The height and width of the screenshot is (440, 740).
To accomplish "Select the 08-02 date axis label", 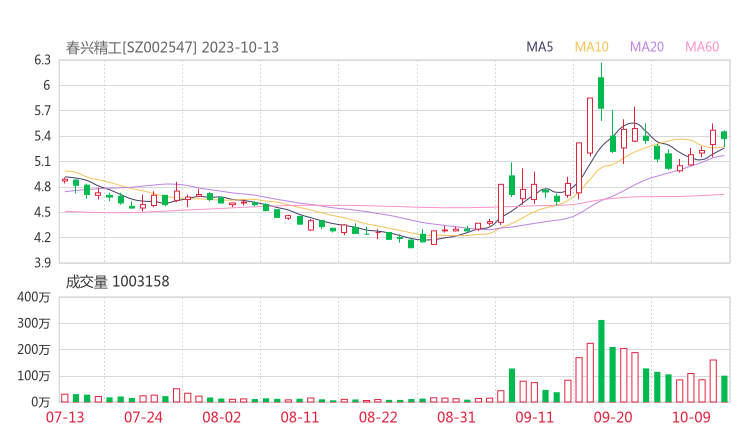I will 221,417.
